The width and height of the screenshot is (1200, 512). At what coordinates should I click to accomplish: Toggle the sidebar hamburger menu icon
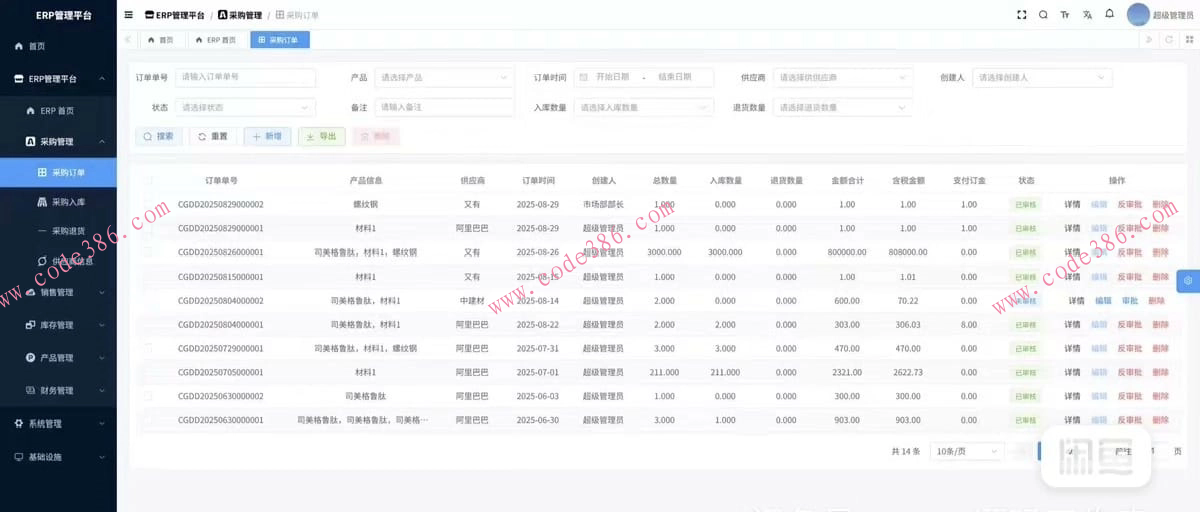click(128, 15)
